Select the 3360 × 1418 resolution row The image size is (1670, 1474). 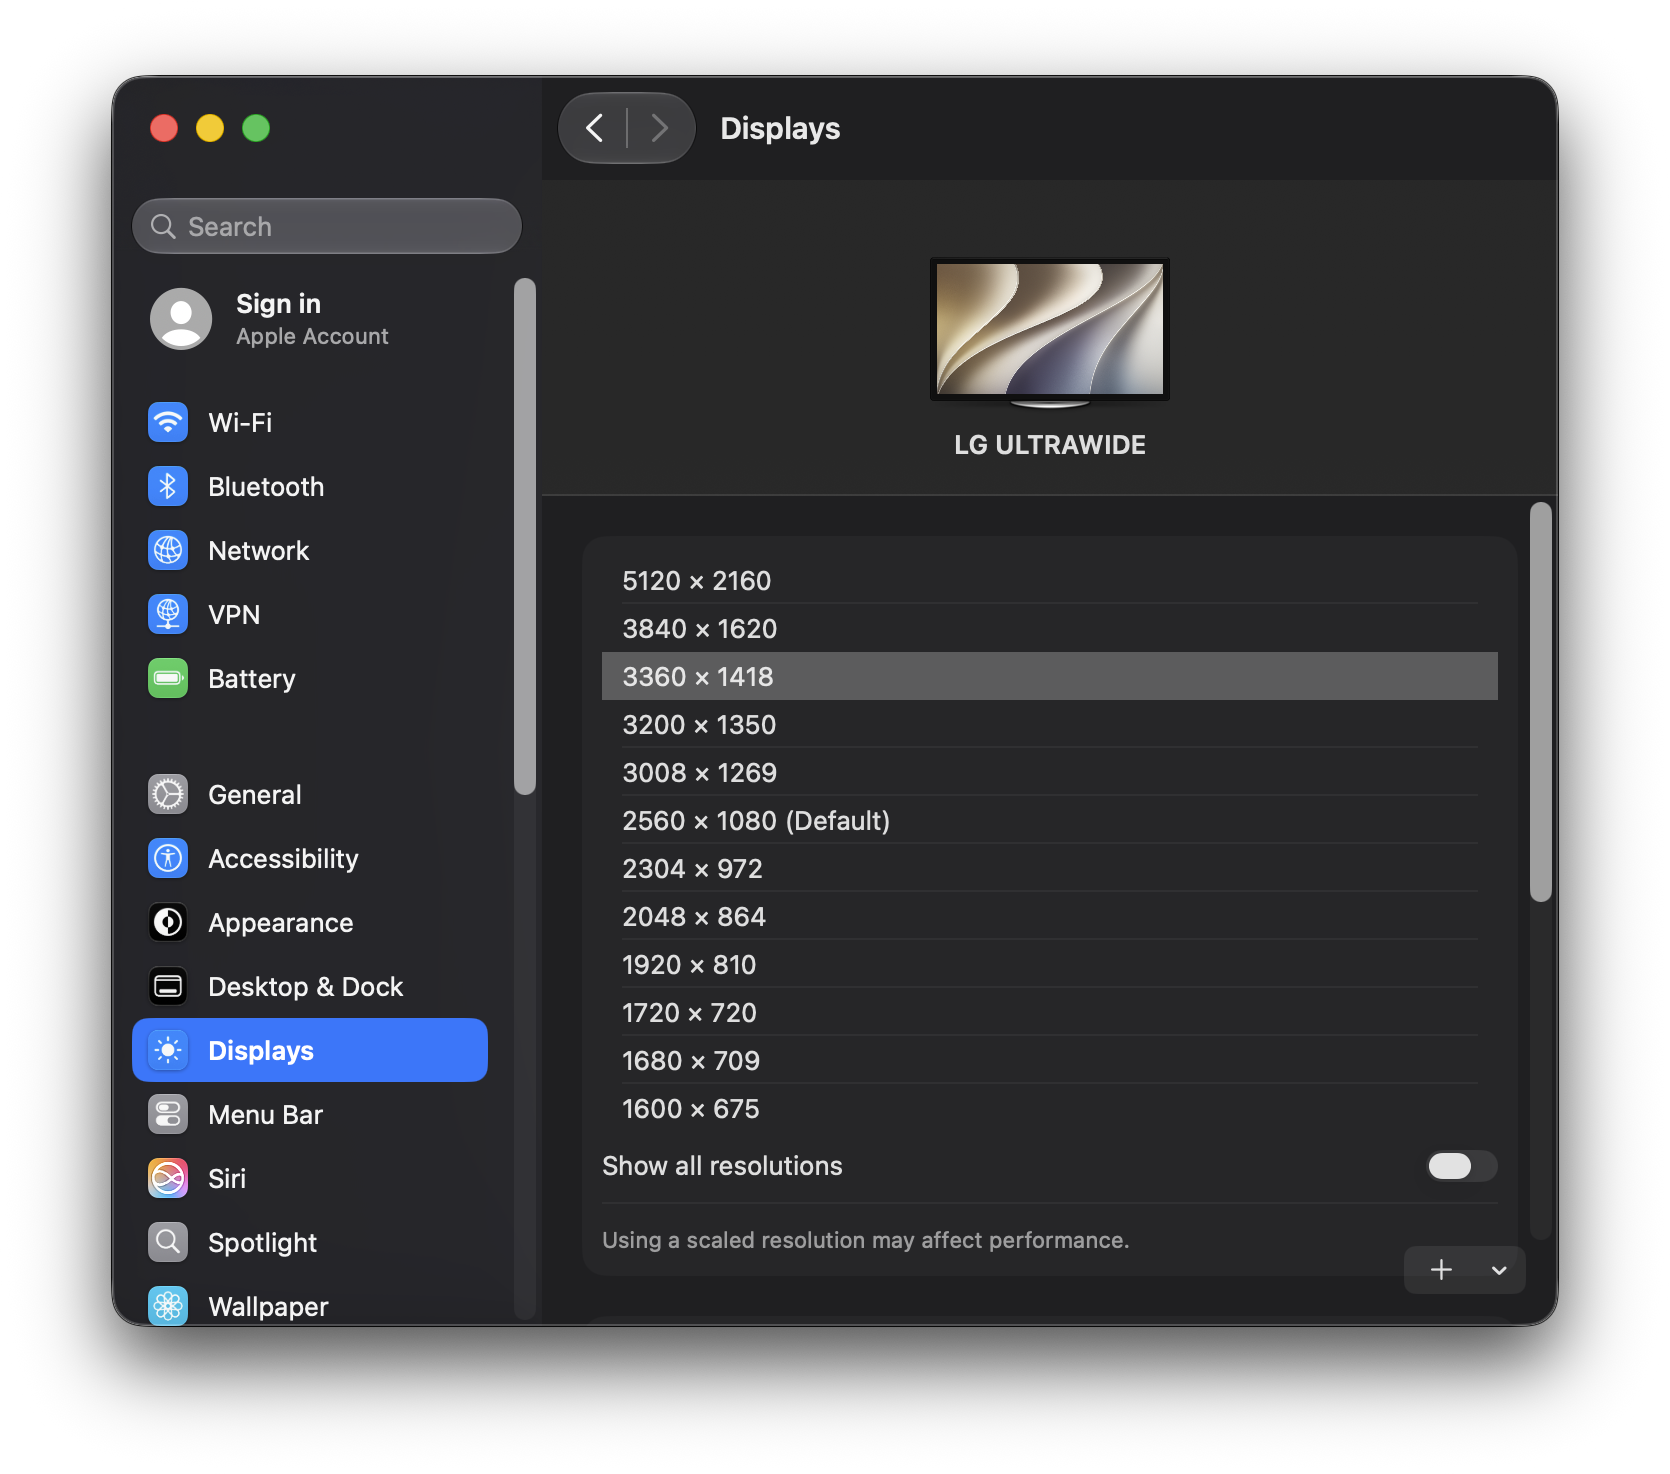1049,676
